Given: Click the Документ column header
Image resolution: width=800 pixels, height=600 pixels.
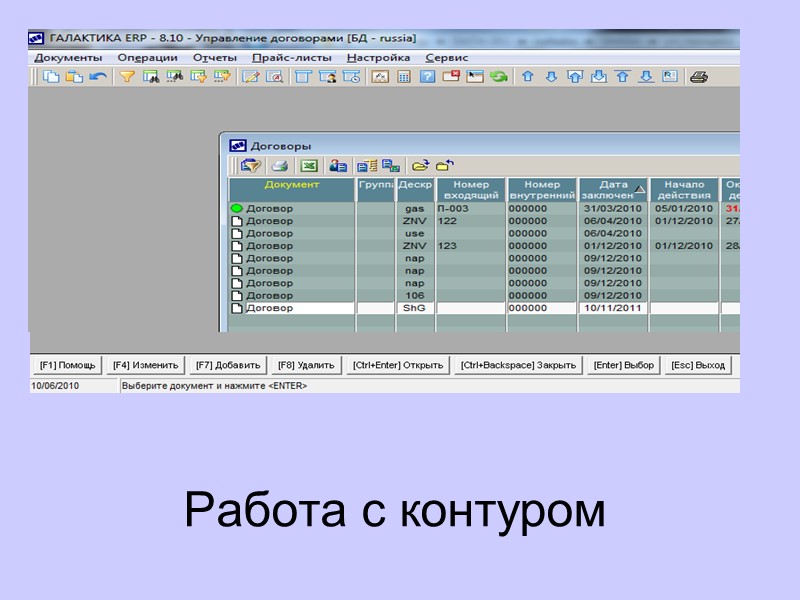Looking at the screenshot, I should [x=292, y=190].
